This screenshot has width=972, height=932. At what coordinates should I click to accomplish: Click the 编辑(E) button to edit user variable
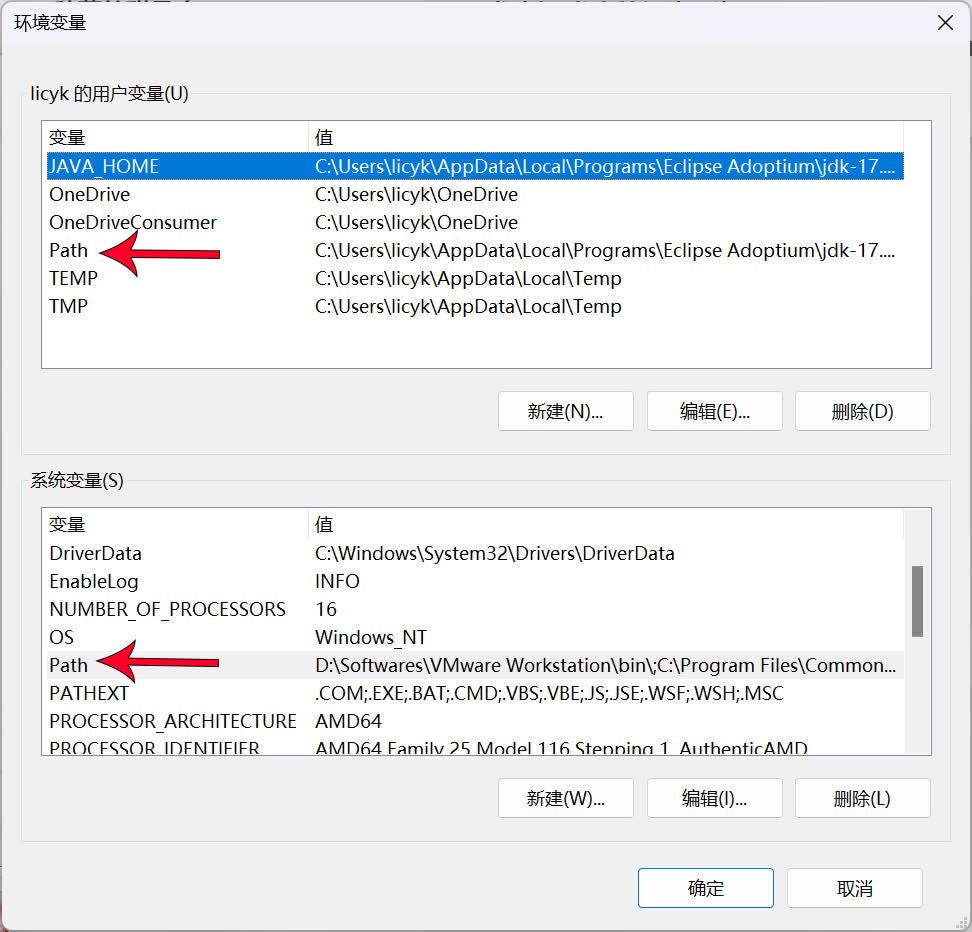[714, 410]
